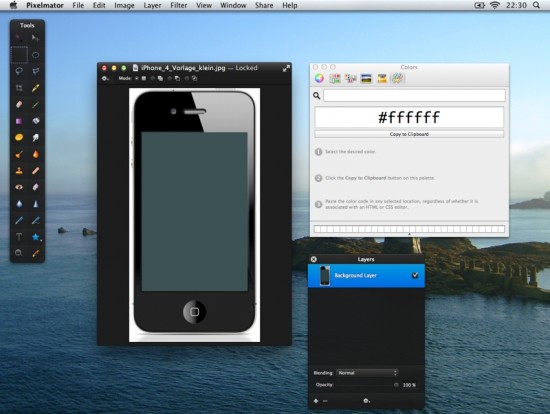The width and height of the screenshot is (550, 414).
Task: Open color palettes tab in Colors window
Action: [350, 78]
